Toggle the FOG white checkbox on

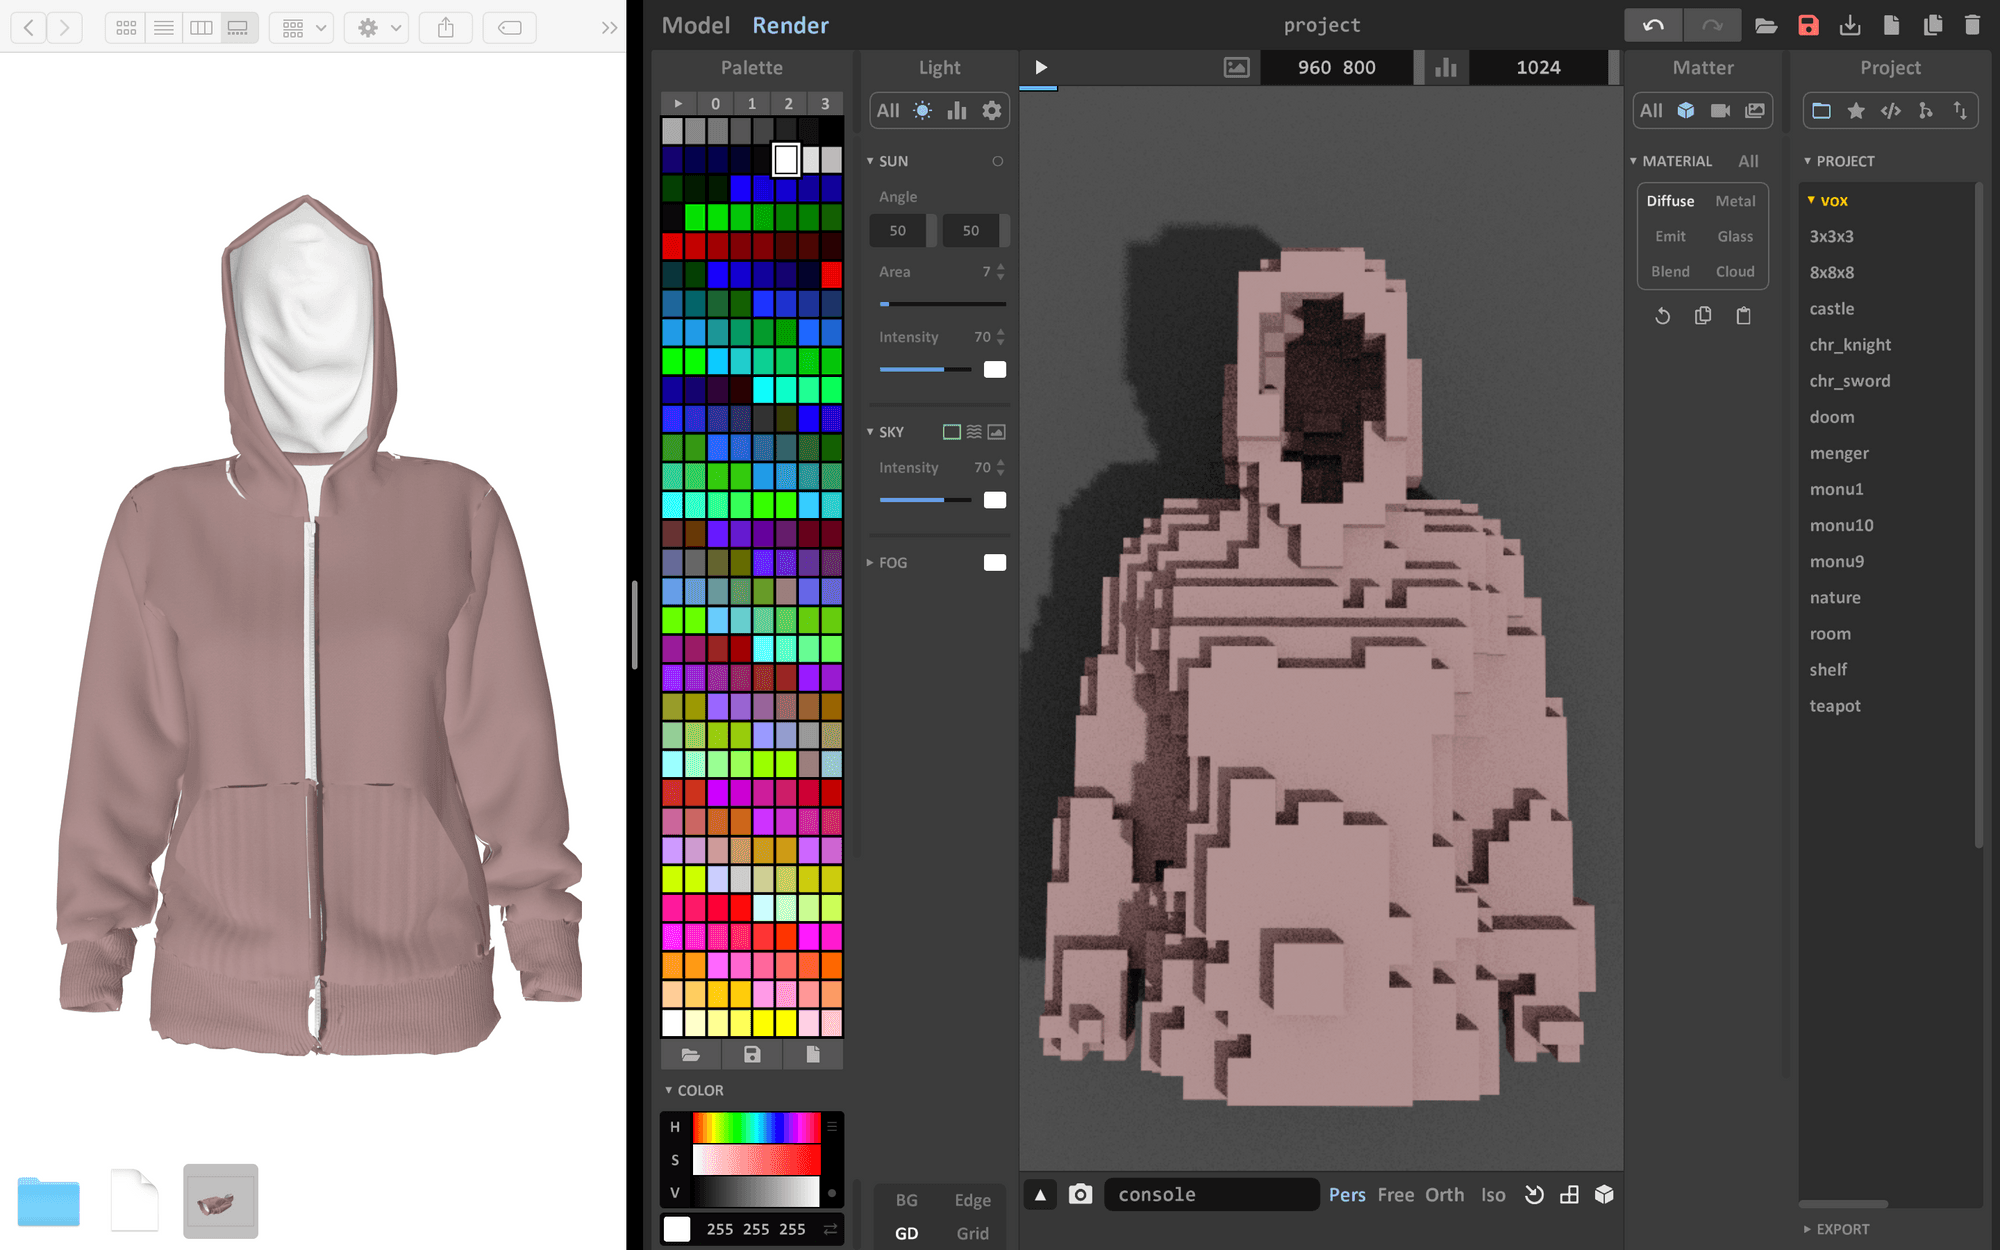click(995, 562)
